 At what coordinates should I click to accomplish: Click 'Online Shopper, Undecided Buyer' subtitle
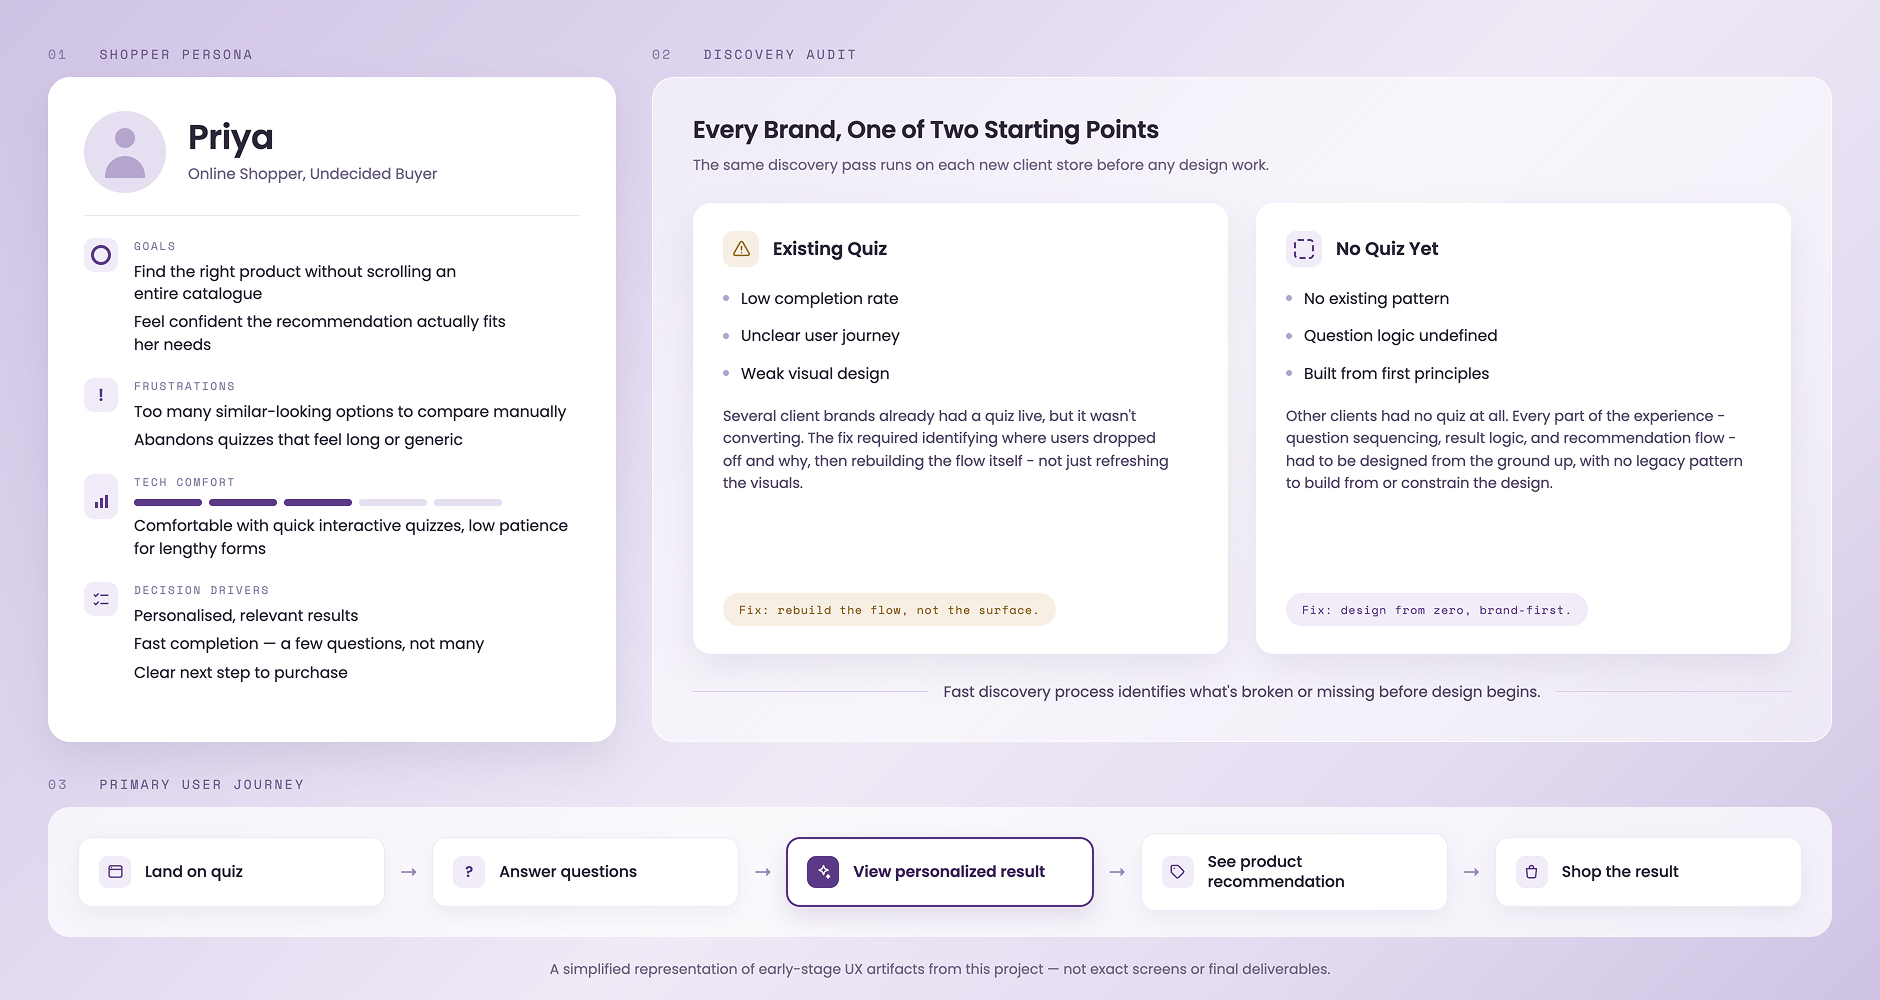coord(313,174)
